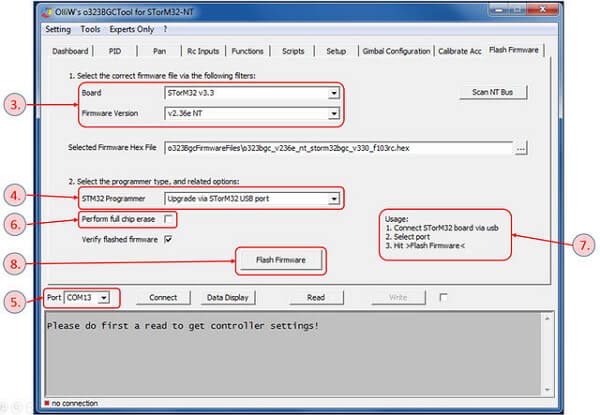Click the Data Display button
600x415 pixels.
[228, 298]
